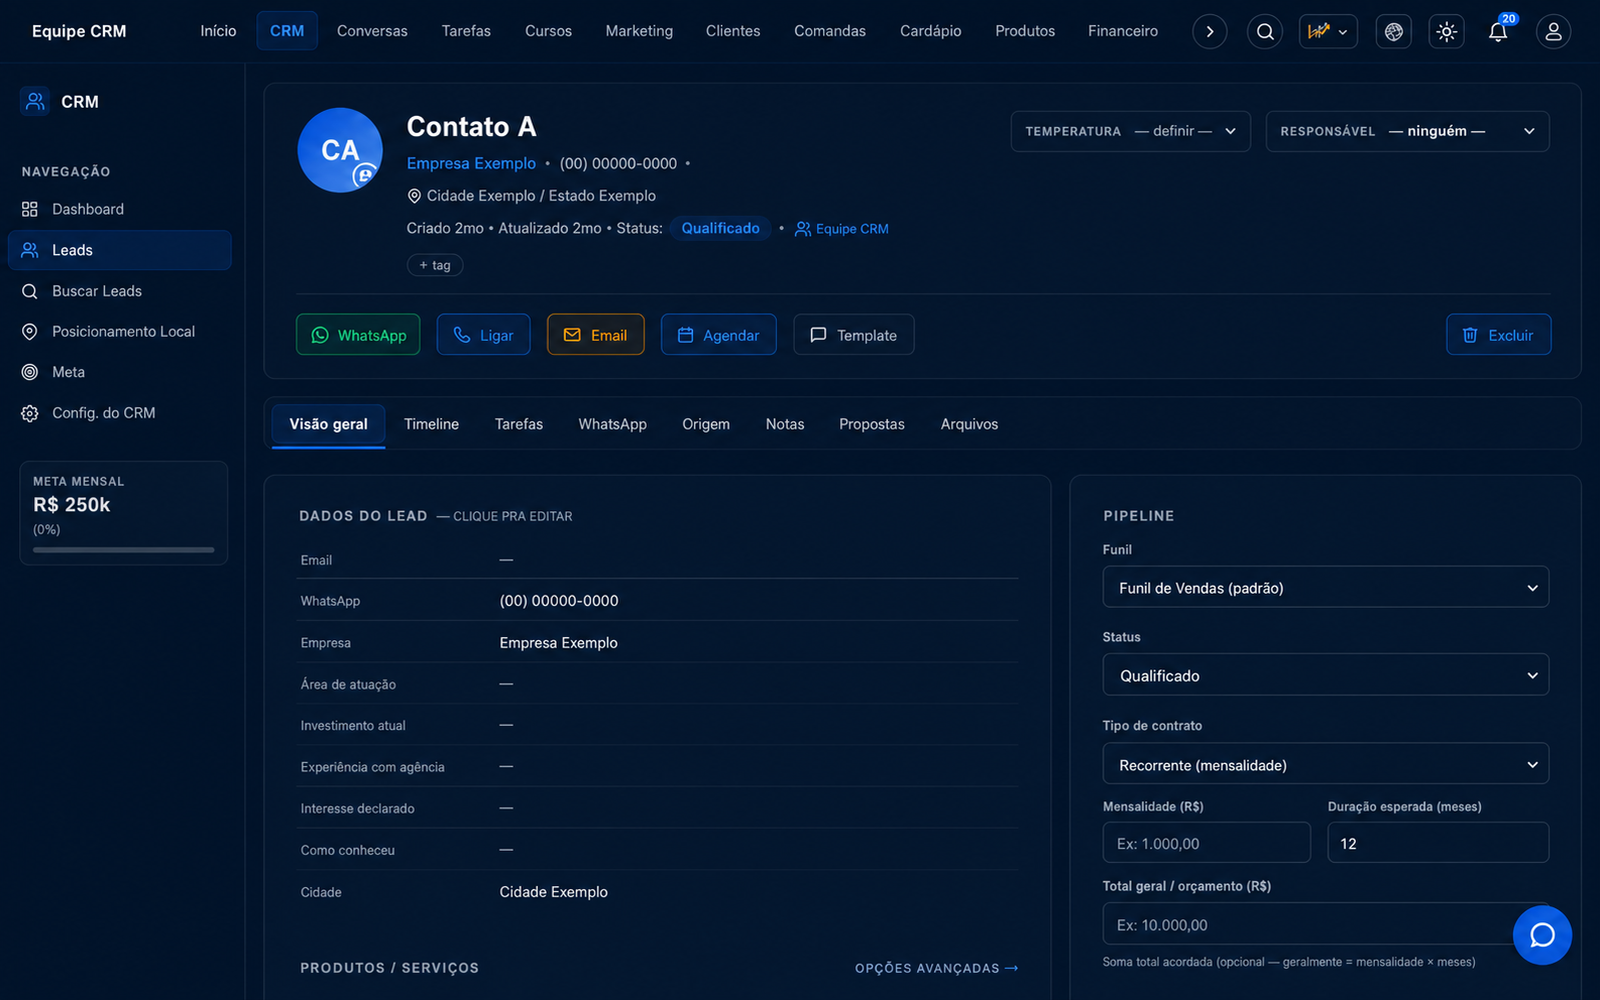Open Início in top navigation
Image resolution: width=1600 pixels, height=1000 pixels.
pos(218,31)
